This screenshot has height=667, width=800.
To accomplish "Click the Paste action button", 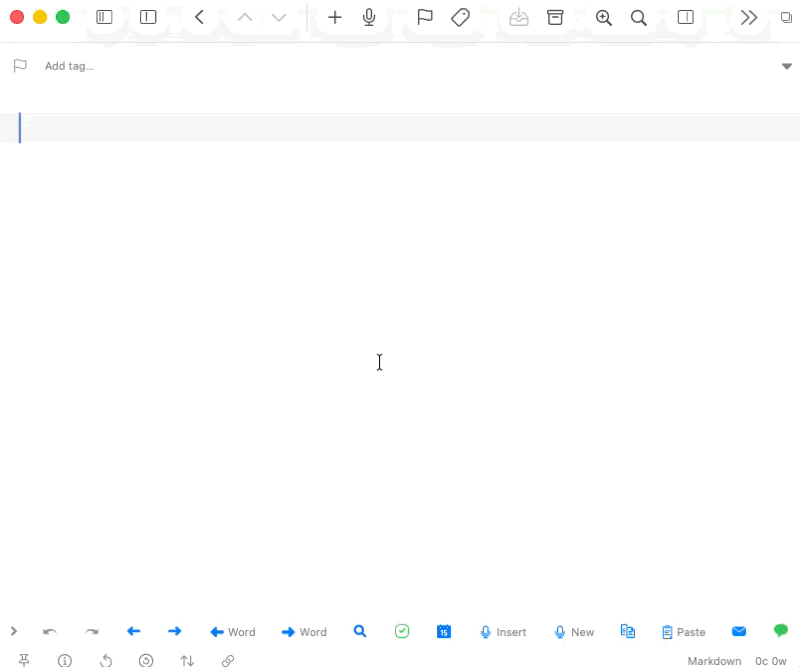I will click(684, 632).
